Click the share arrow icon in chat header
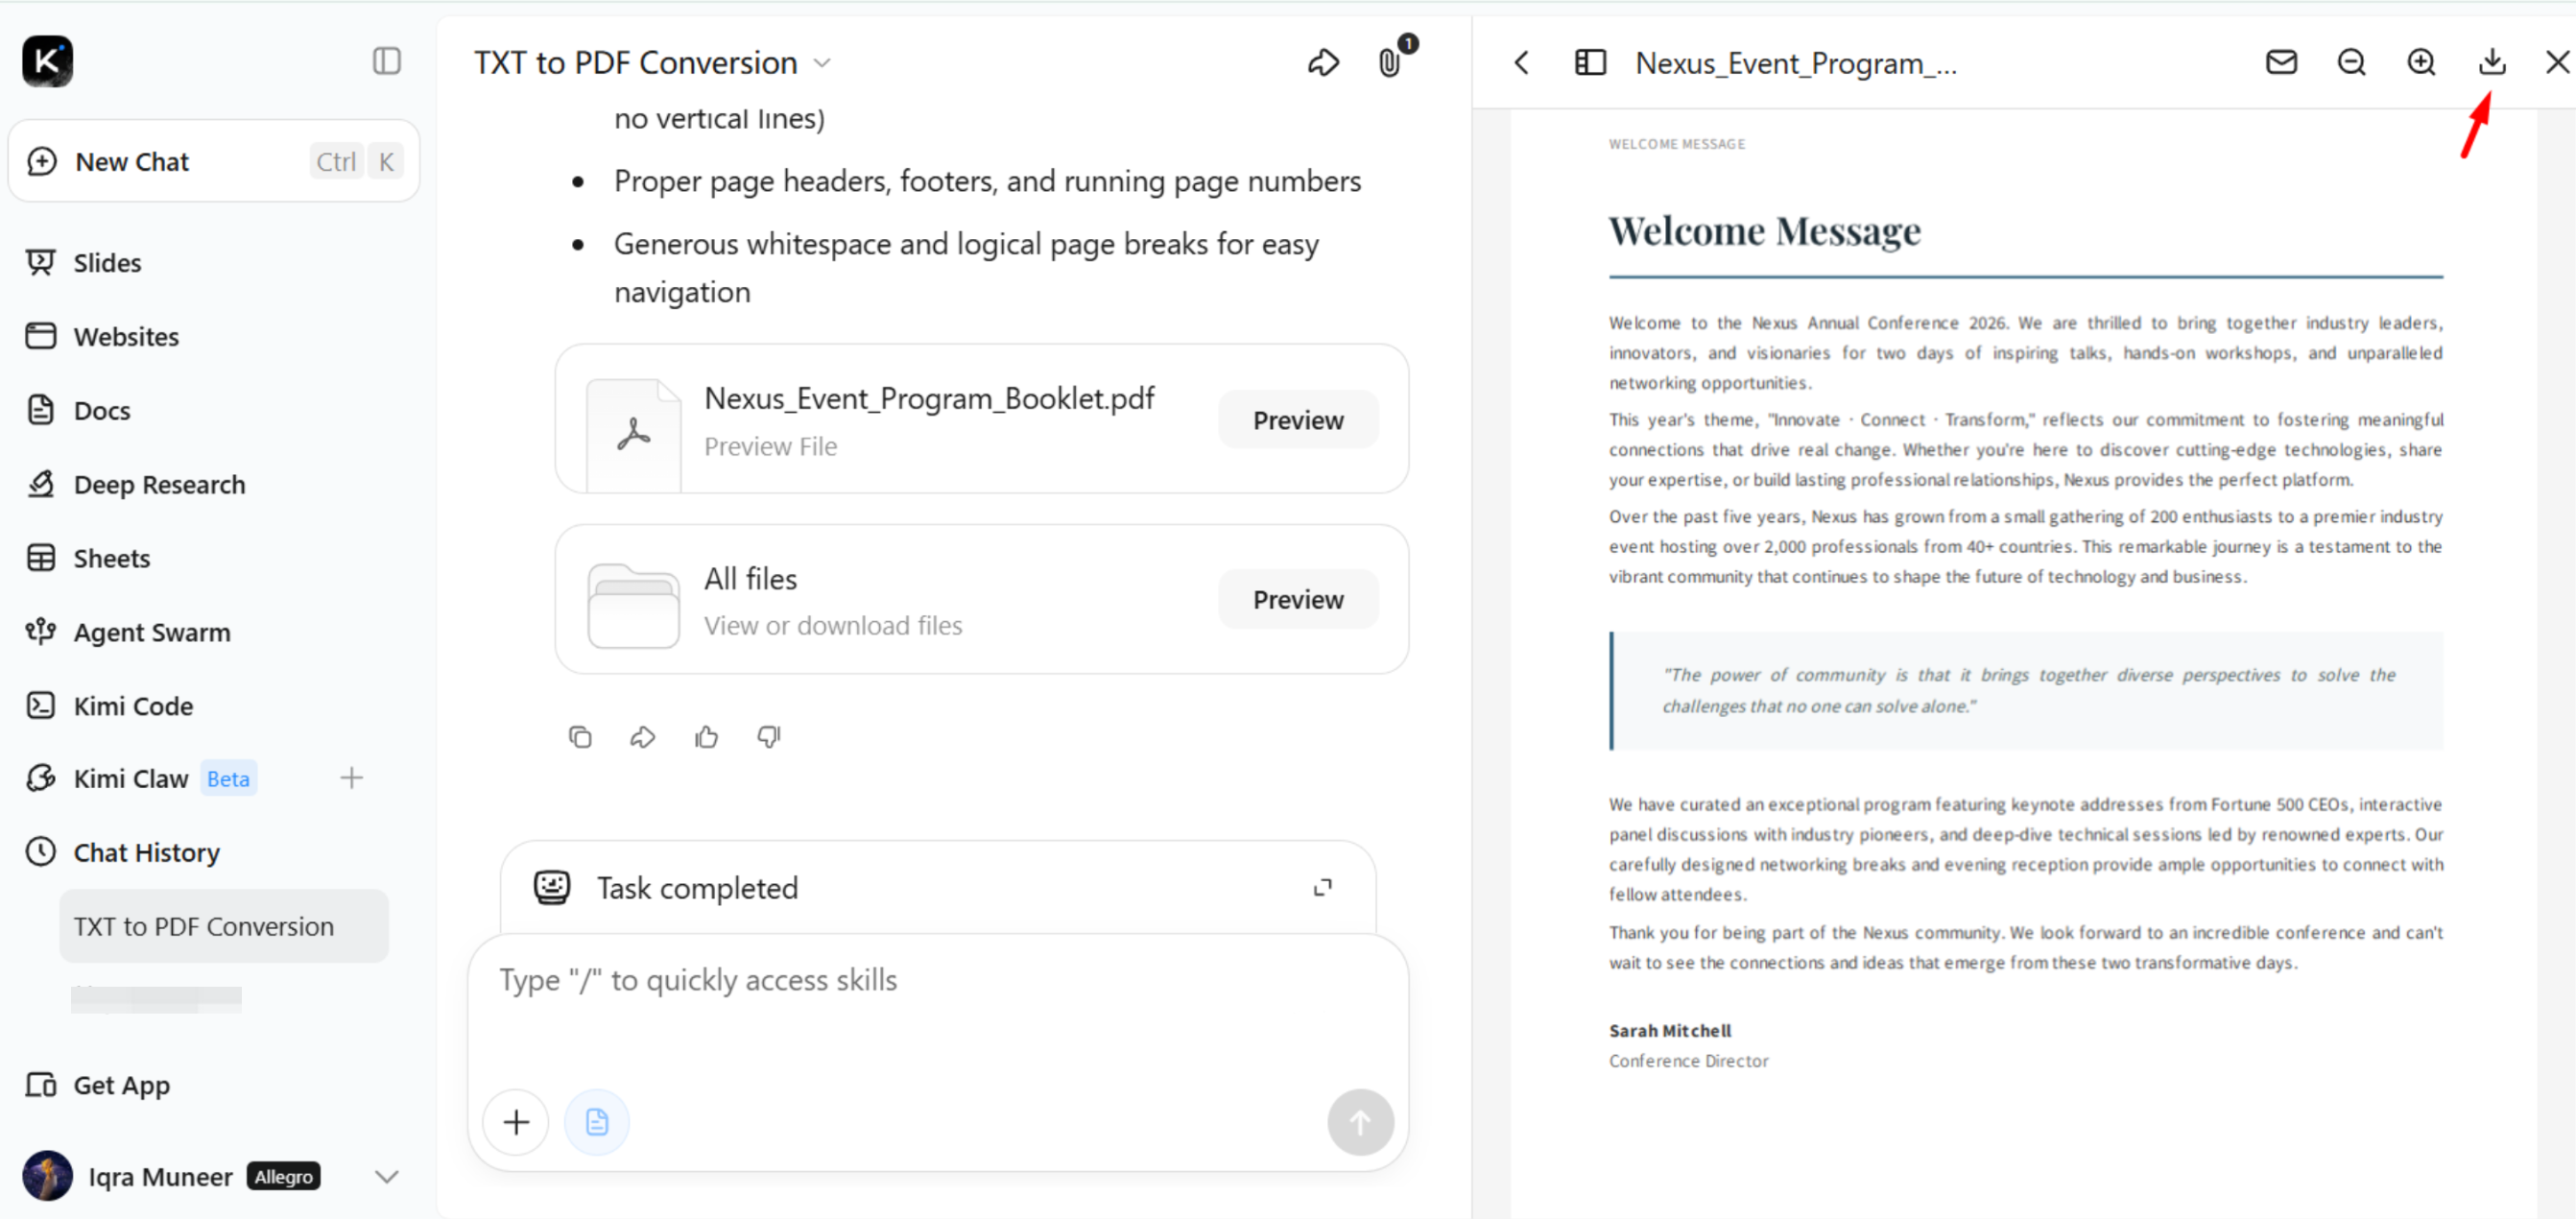Image resolution: width=2576 pixels, height=1219 pixels. 1323,63
